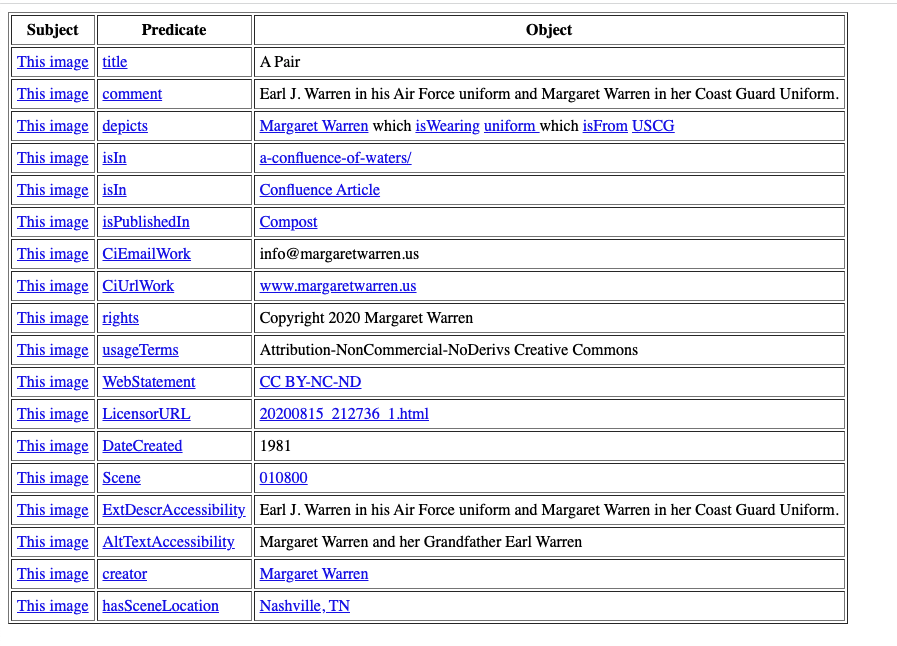Click the 'Predicate' column header
897x646 pixels.
click(x=174, y=30)
